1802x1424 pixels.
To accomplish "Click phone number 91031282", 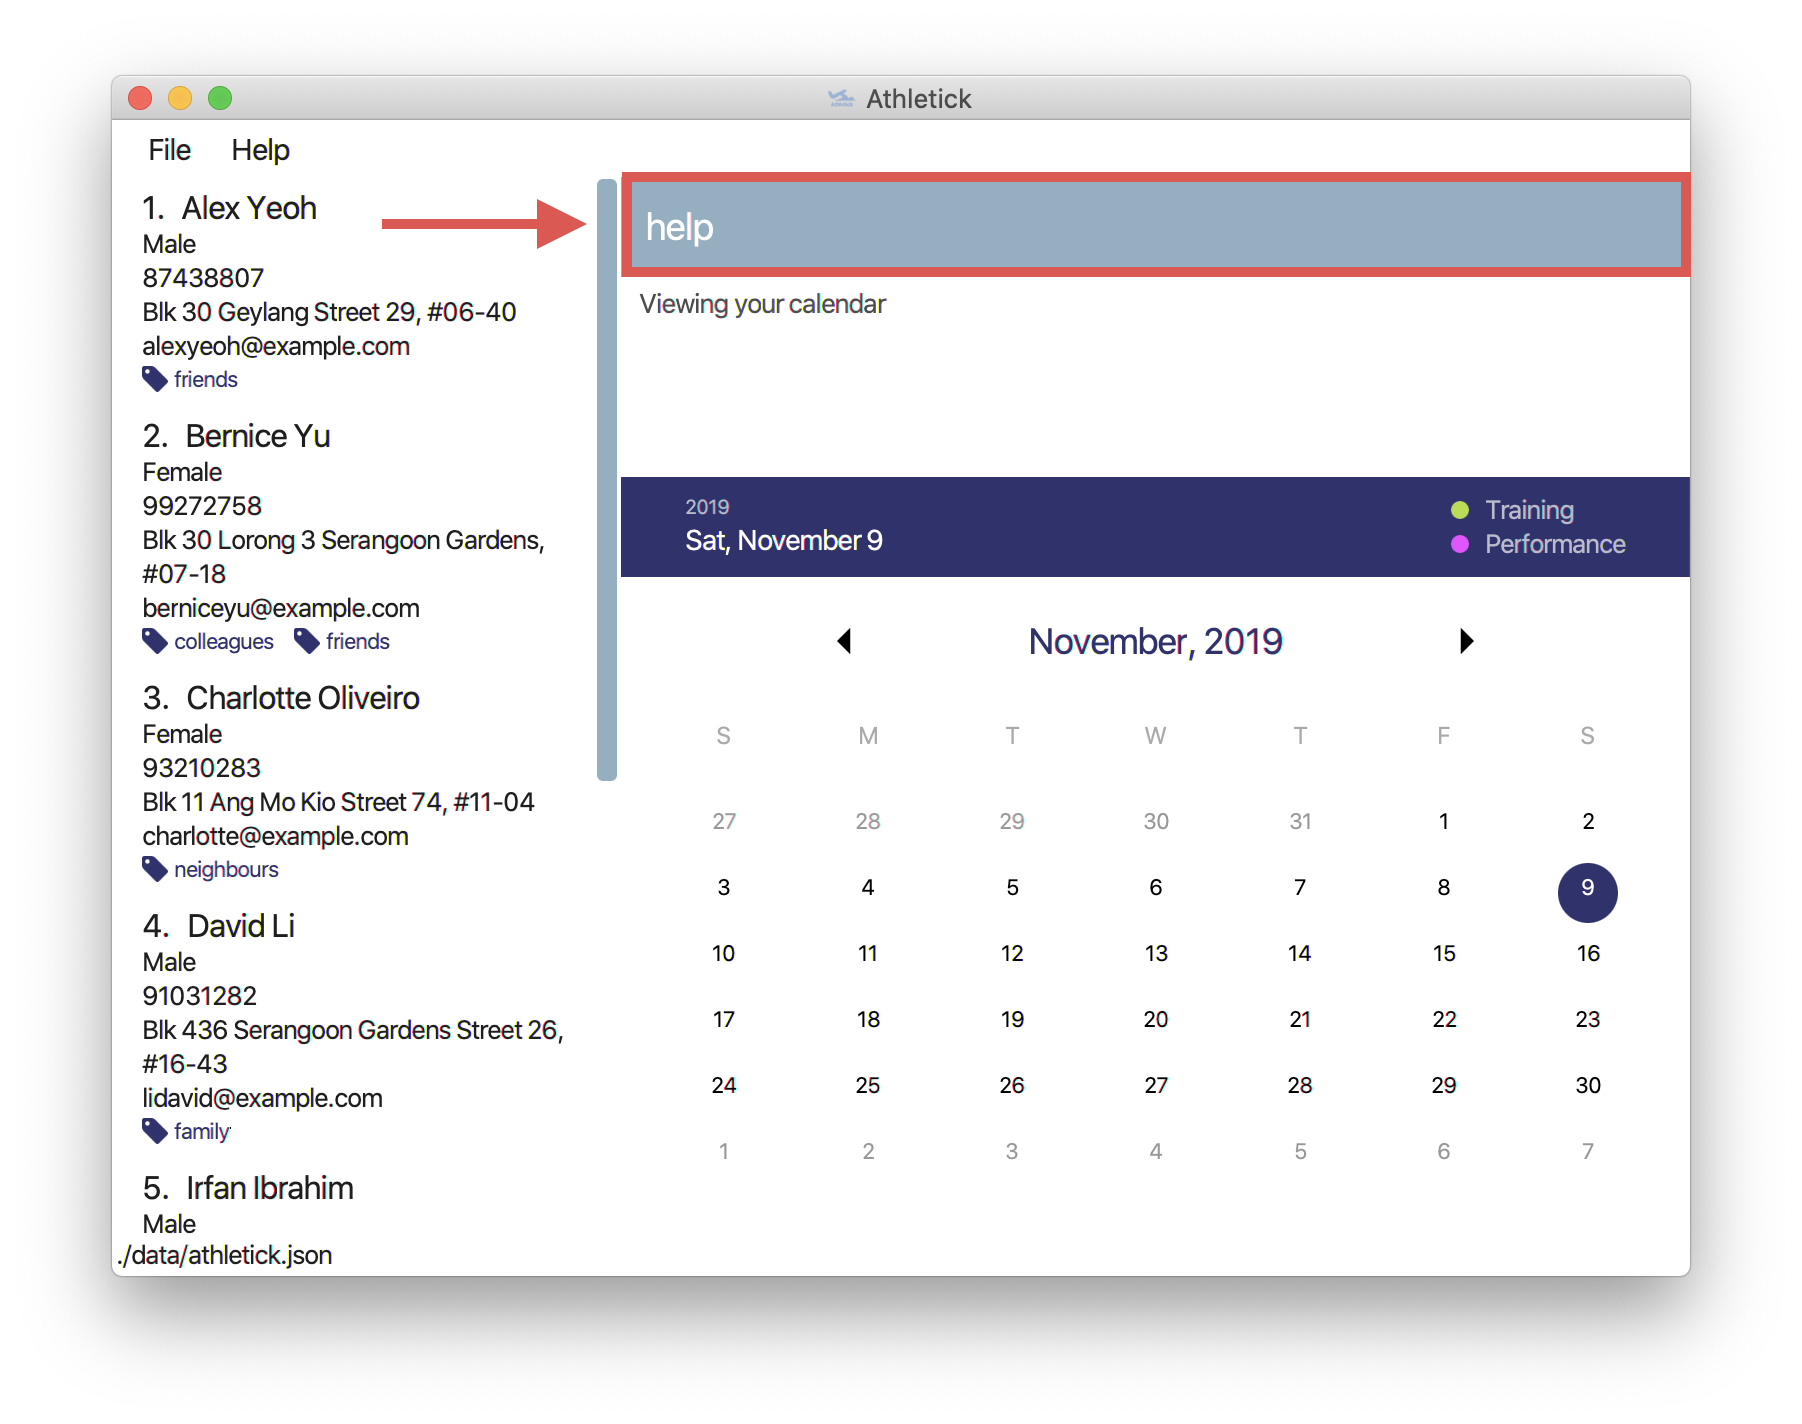I will (x=199, y=996).
